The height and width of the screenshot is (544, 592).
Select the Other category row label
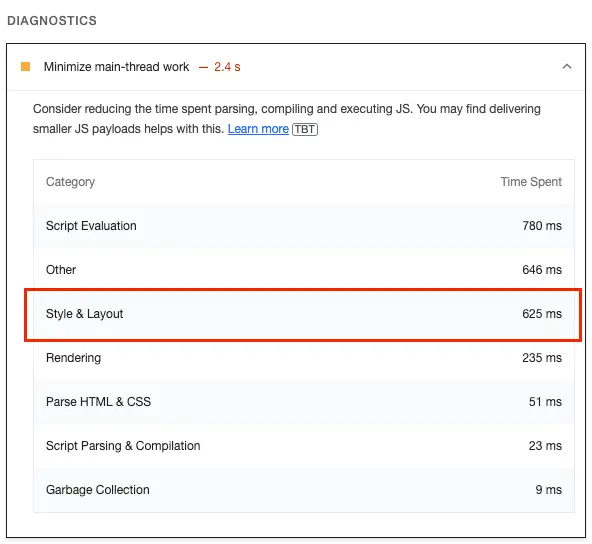61,270
